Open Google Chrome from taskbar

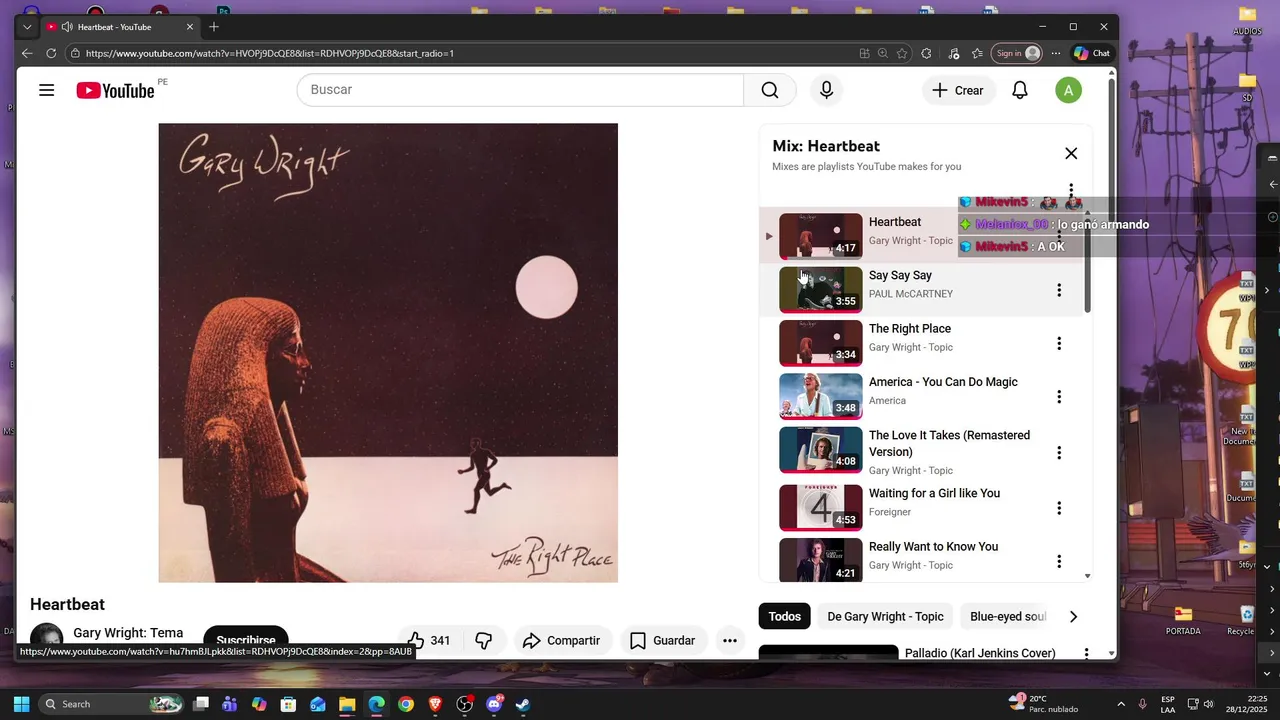point(405,704)
